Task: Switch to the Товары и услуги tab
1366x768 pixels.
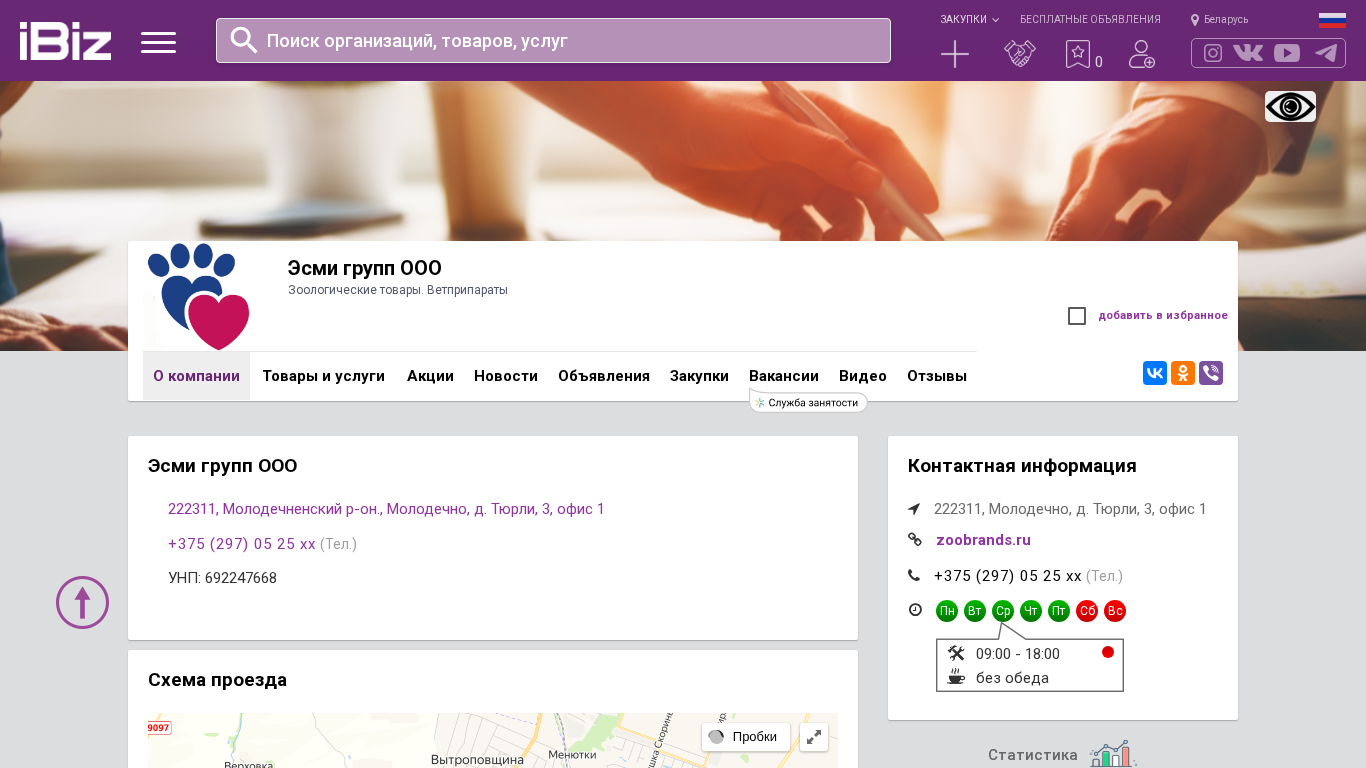Action: [x=323, y=376]
